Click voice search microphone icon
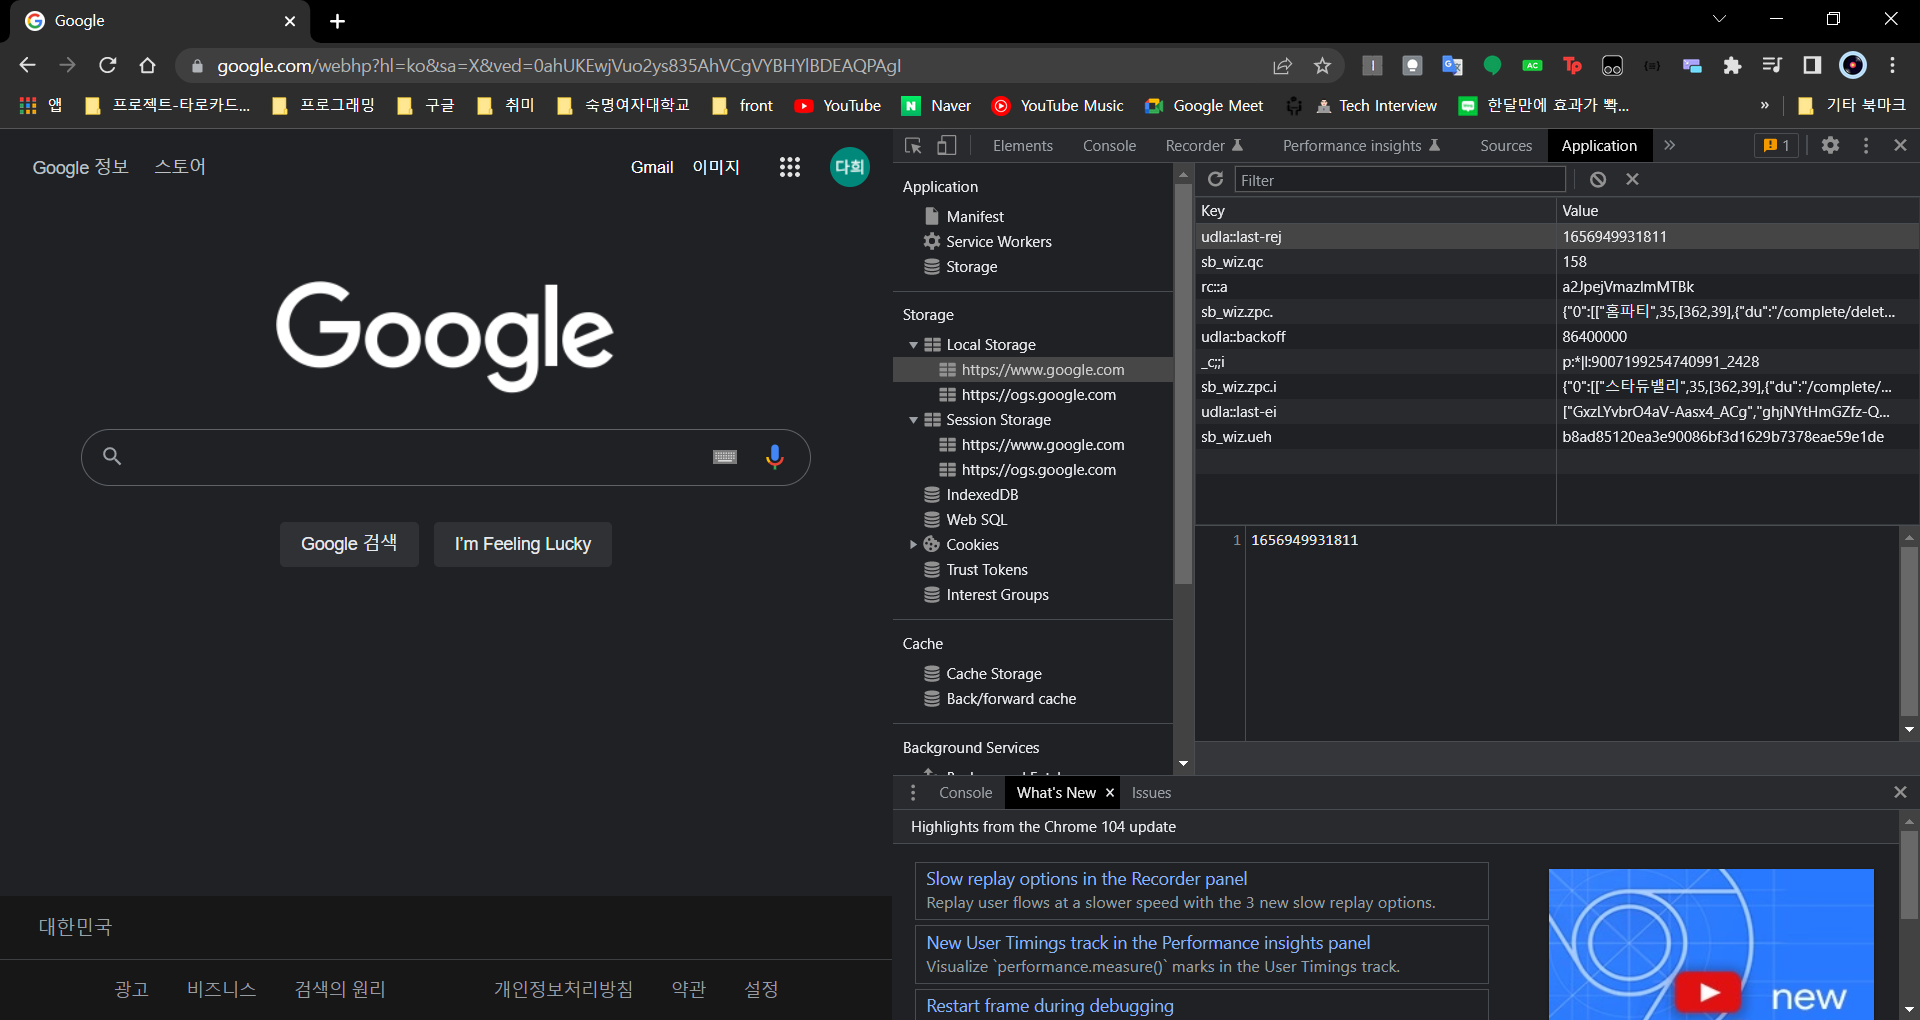The image size is (1920, 1020). point(774,457)
